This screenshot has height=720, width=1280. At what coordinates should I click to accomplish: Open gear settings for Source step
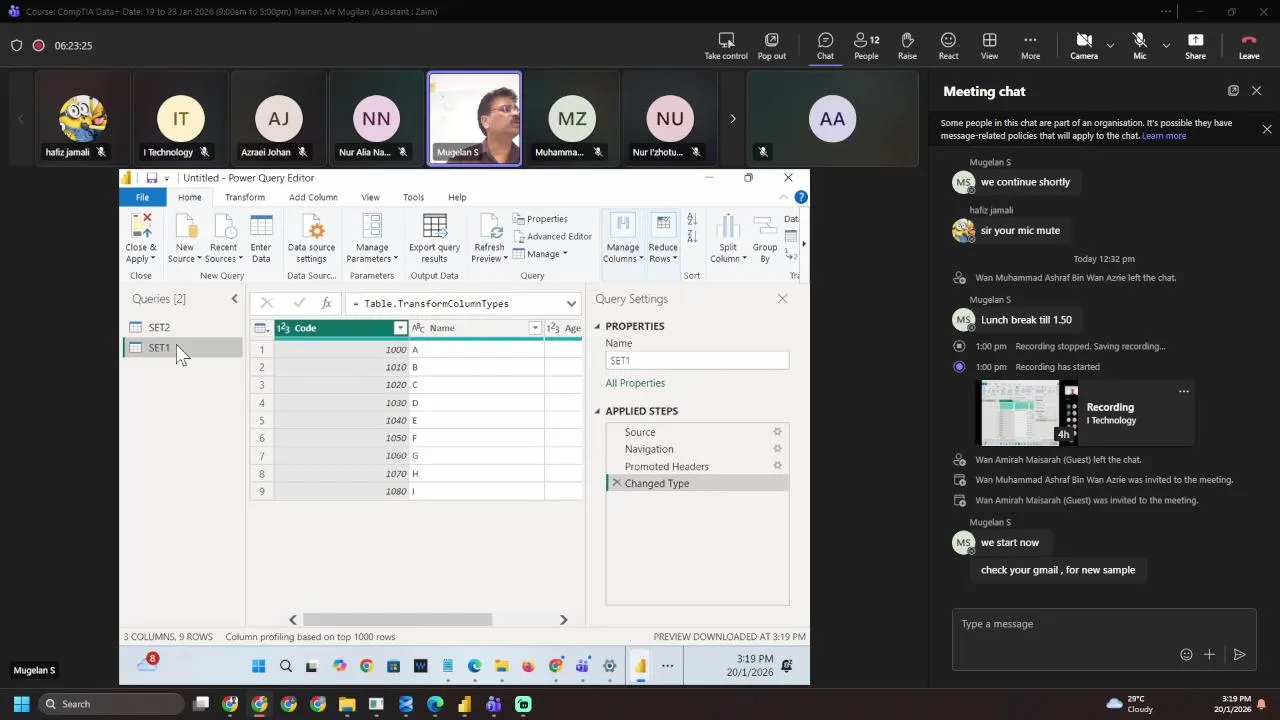pos(777,432)
